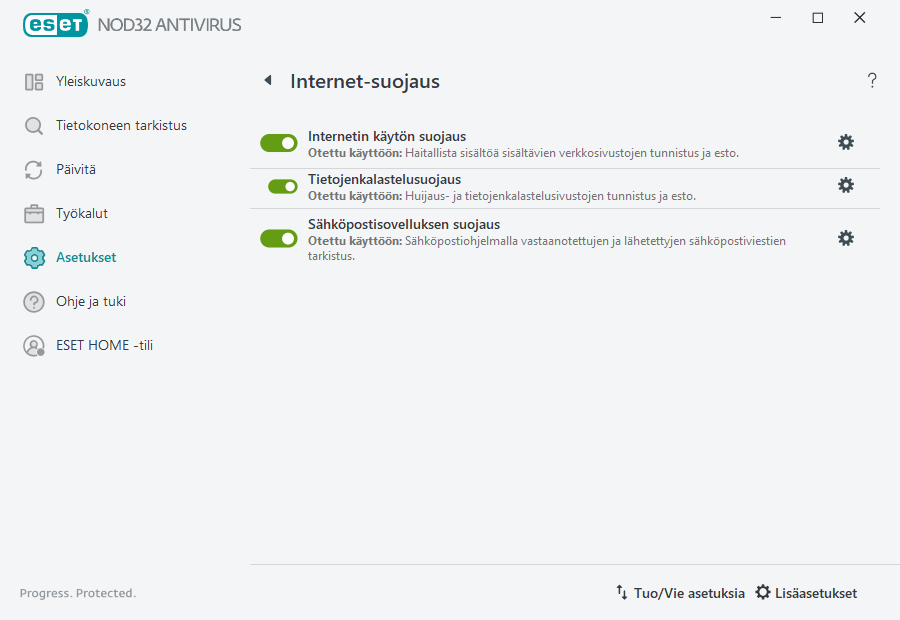Open Ohje ja tuki help icon
Image resolution: width=900 pixels, height=620 pixels.
[x=33, y=301]
